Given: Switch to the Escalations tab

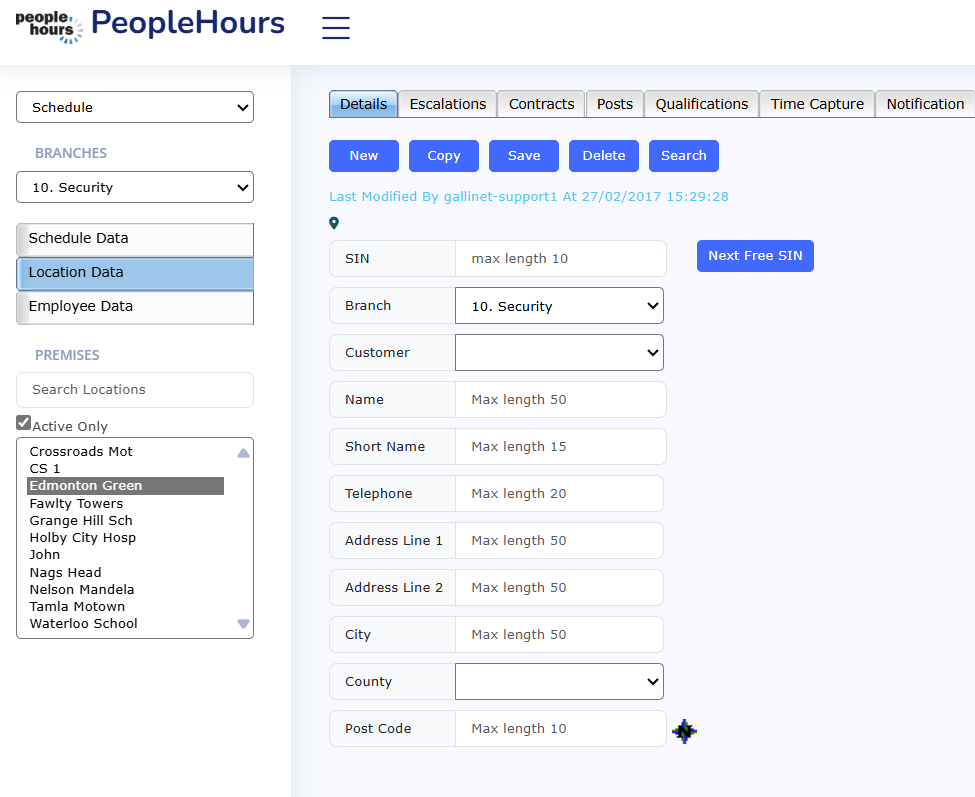Looking at the screenshot, I should coord(448,104).
